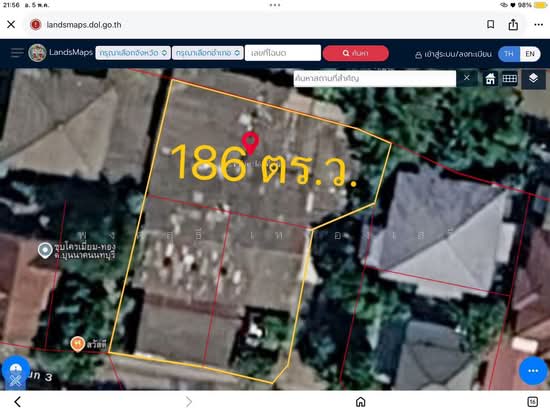Open the measurement ruler tool
The width and height of the screenshot is (550, 413).
(509, 79)
